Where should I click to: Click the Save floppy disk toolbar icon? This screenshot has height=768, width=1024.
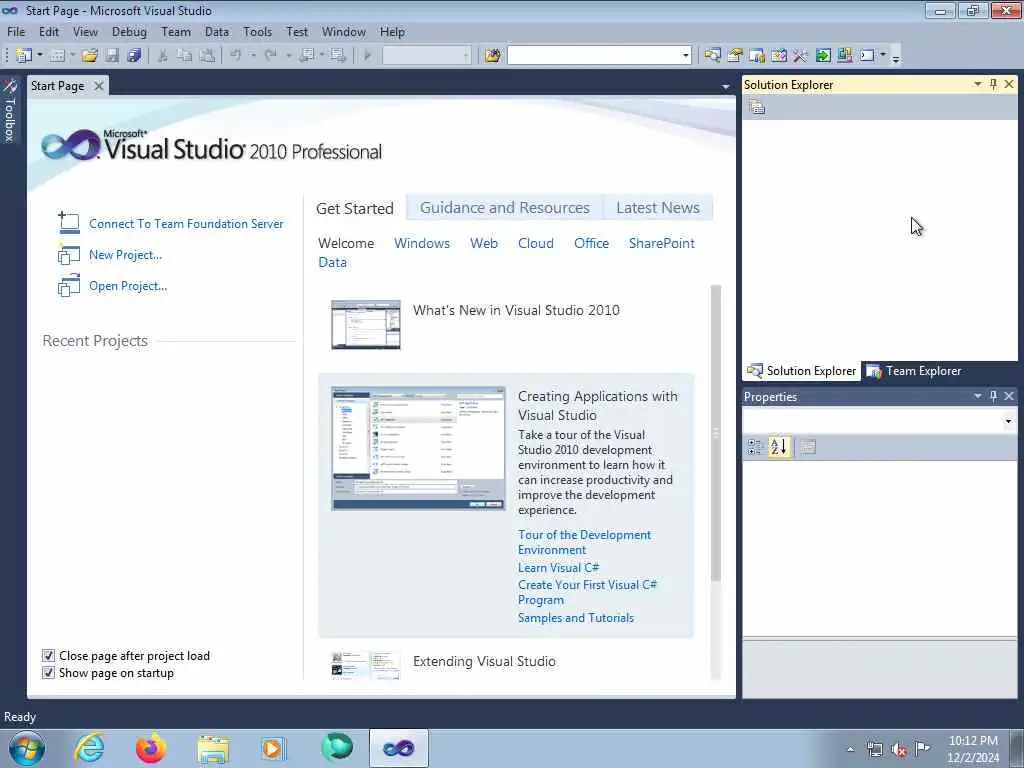pyautogui.click(x=112, y=56)
